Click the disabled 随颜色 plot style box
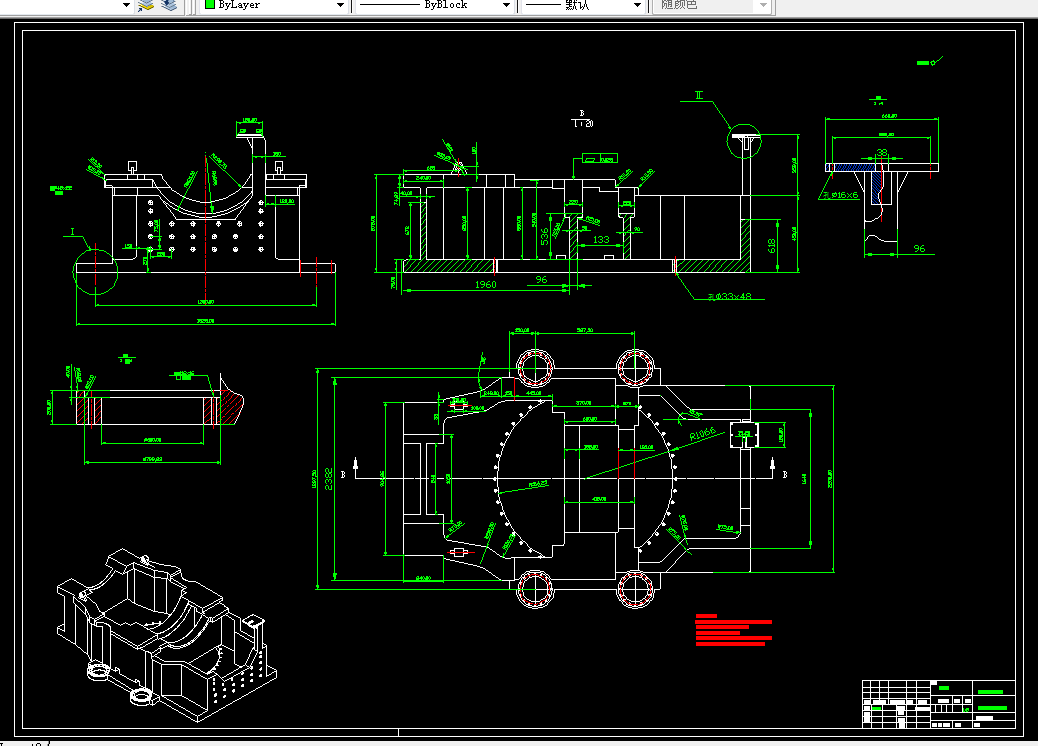The height and width of the screenshot is (746, 1038). (712, 5)
